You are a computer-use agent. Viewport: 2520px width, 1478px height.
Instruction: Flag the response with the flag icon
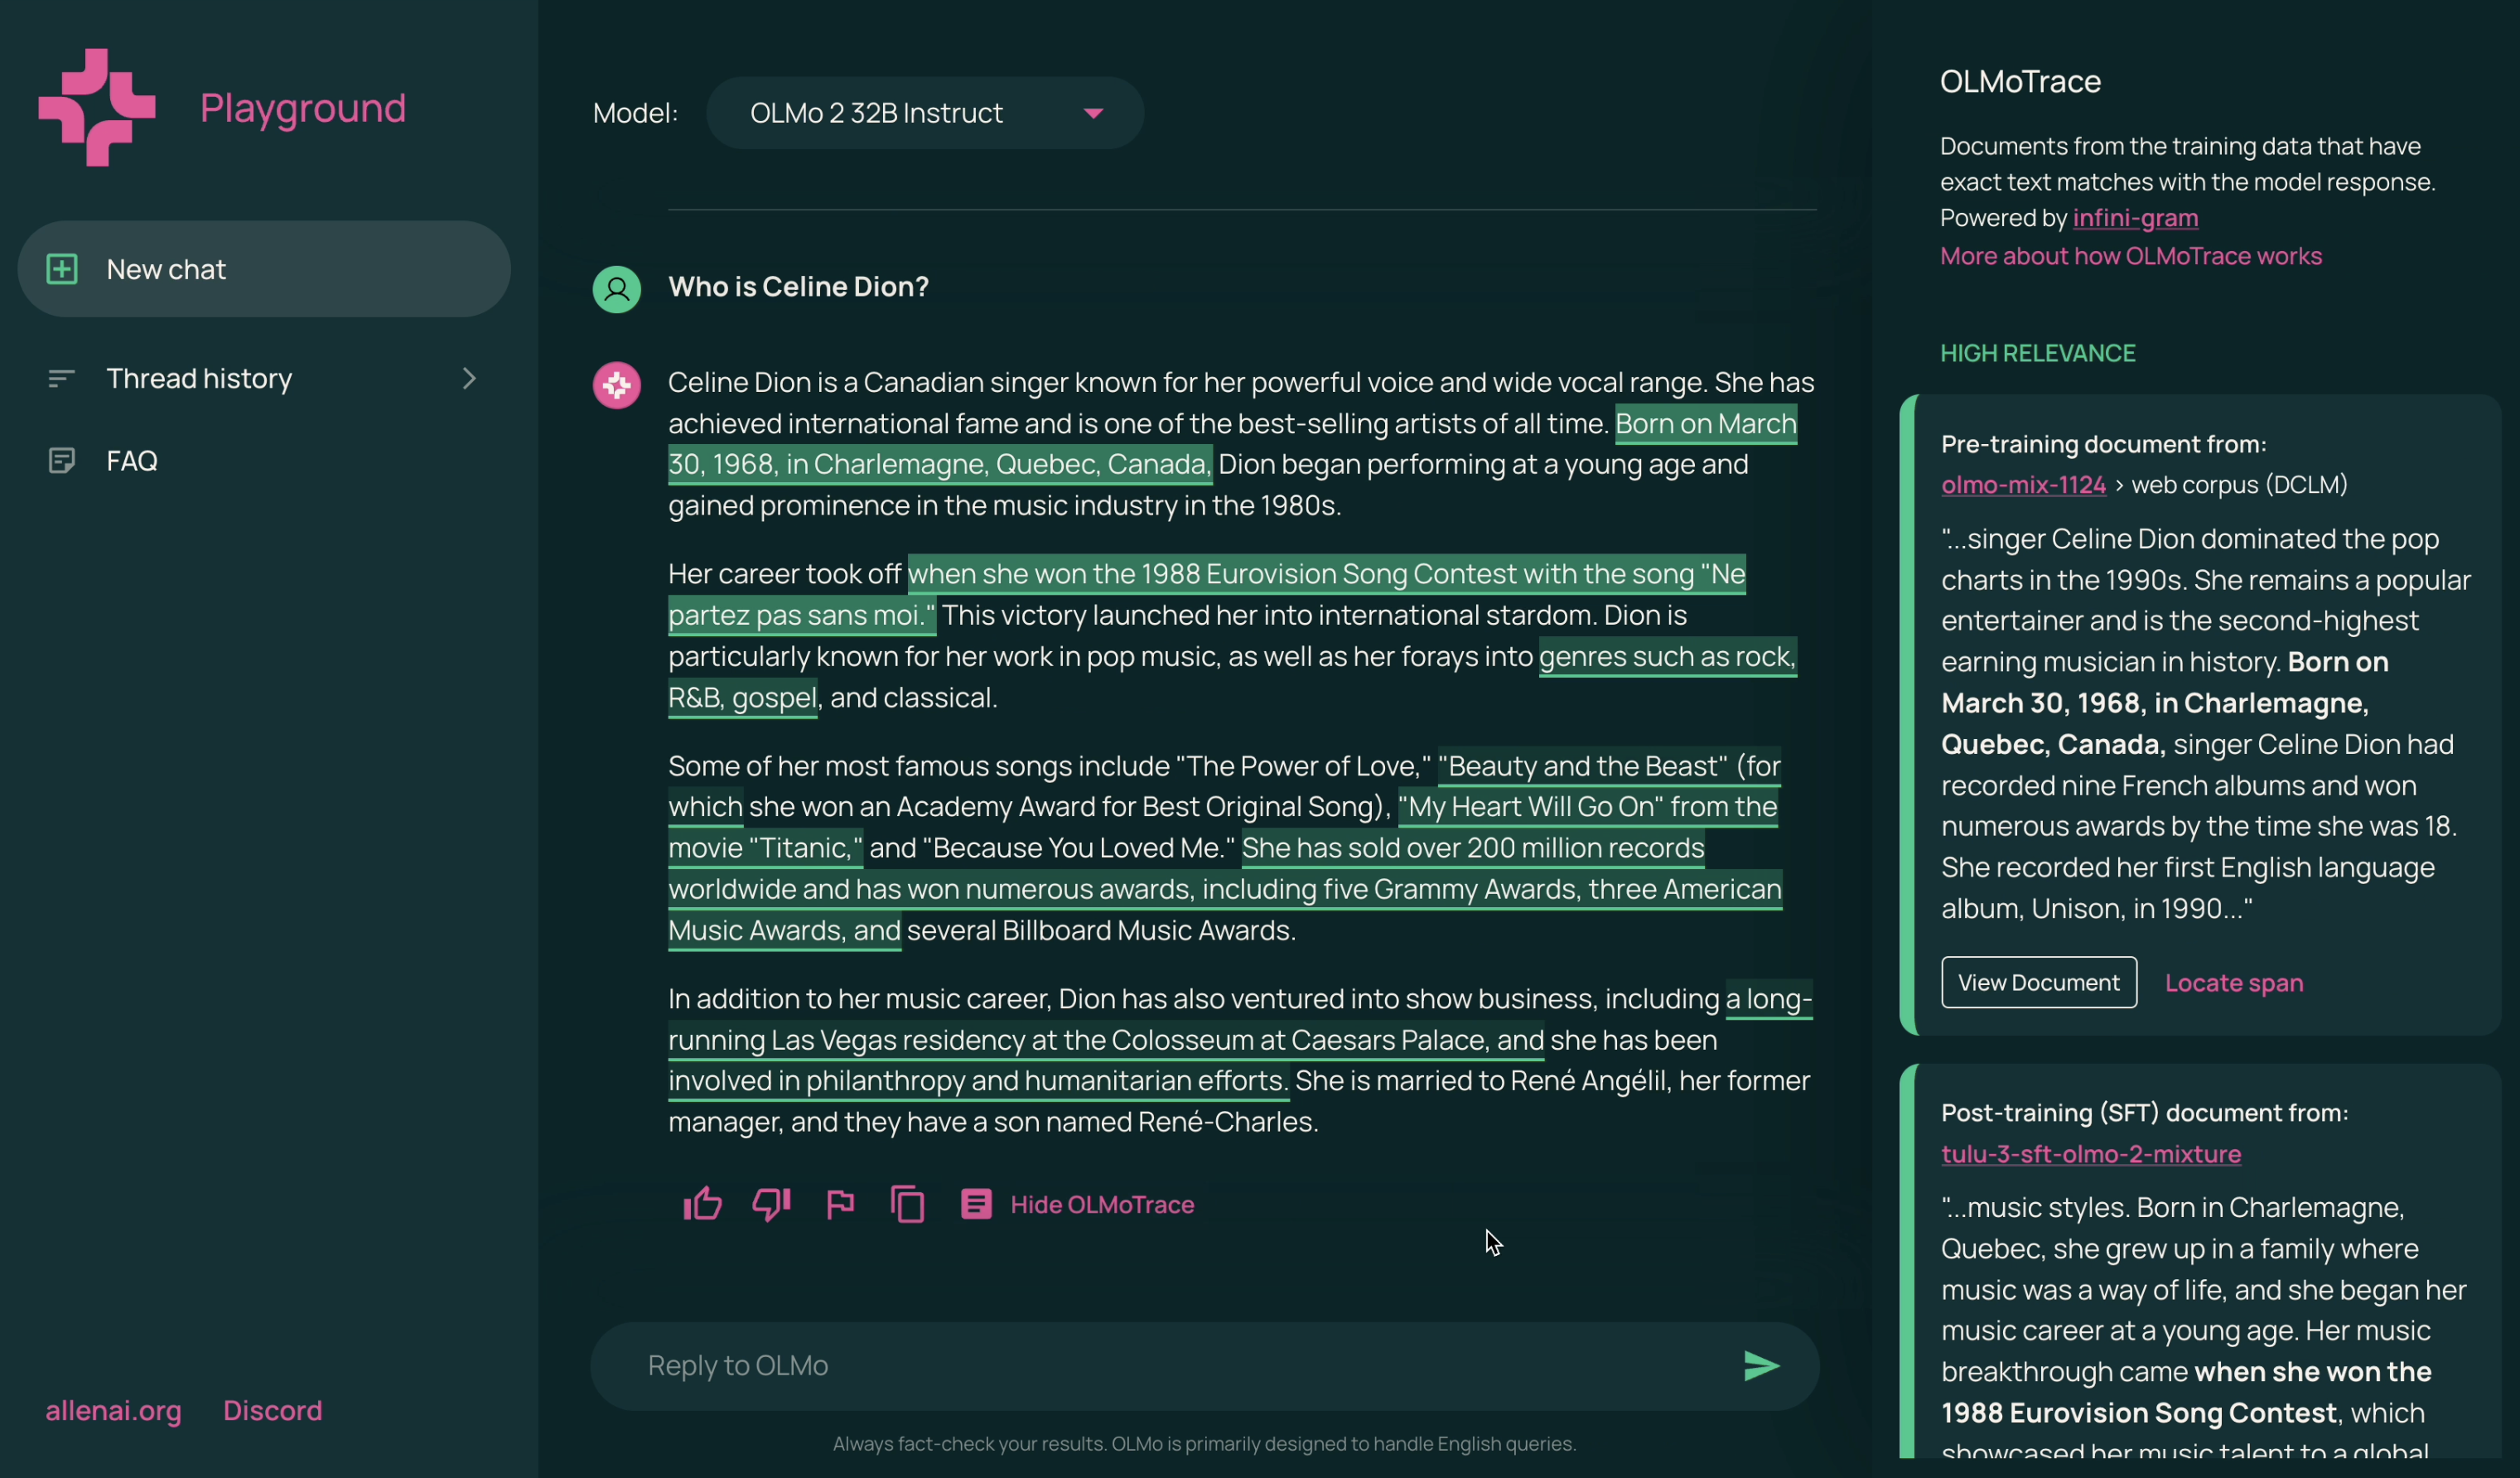840,1203
